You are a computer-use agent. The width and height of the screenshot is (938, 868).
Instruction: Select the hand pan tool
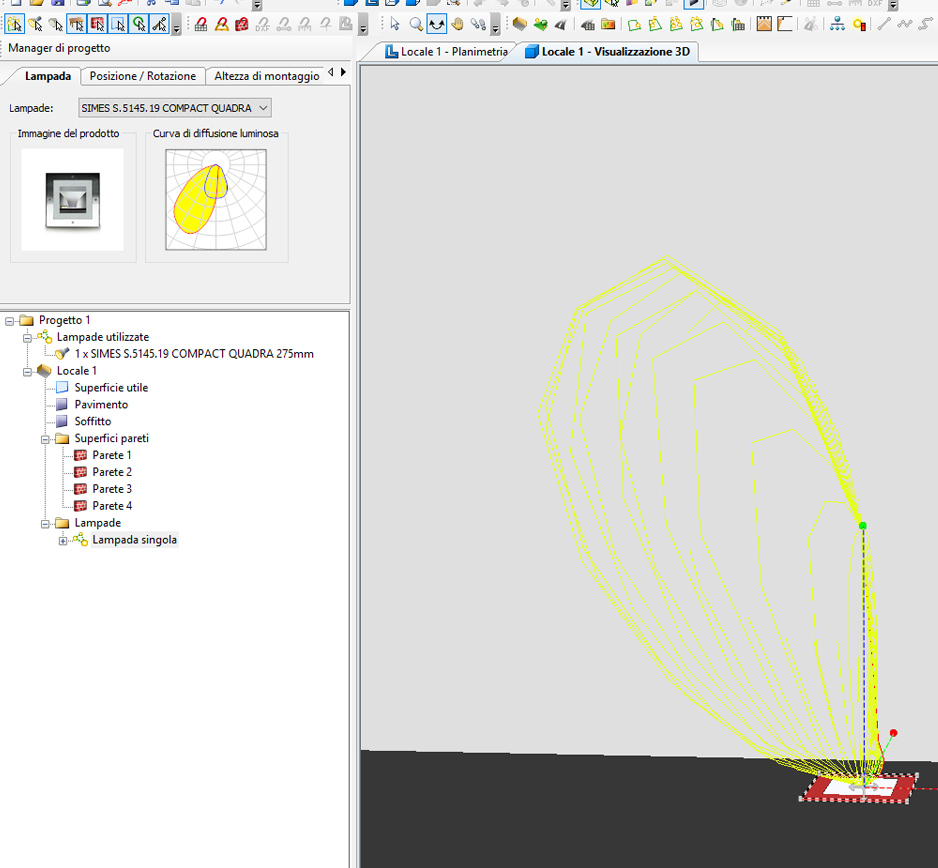point(458,24)
